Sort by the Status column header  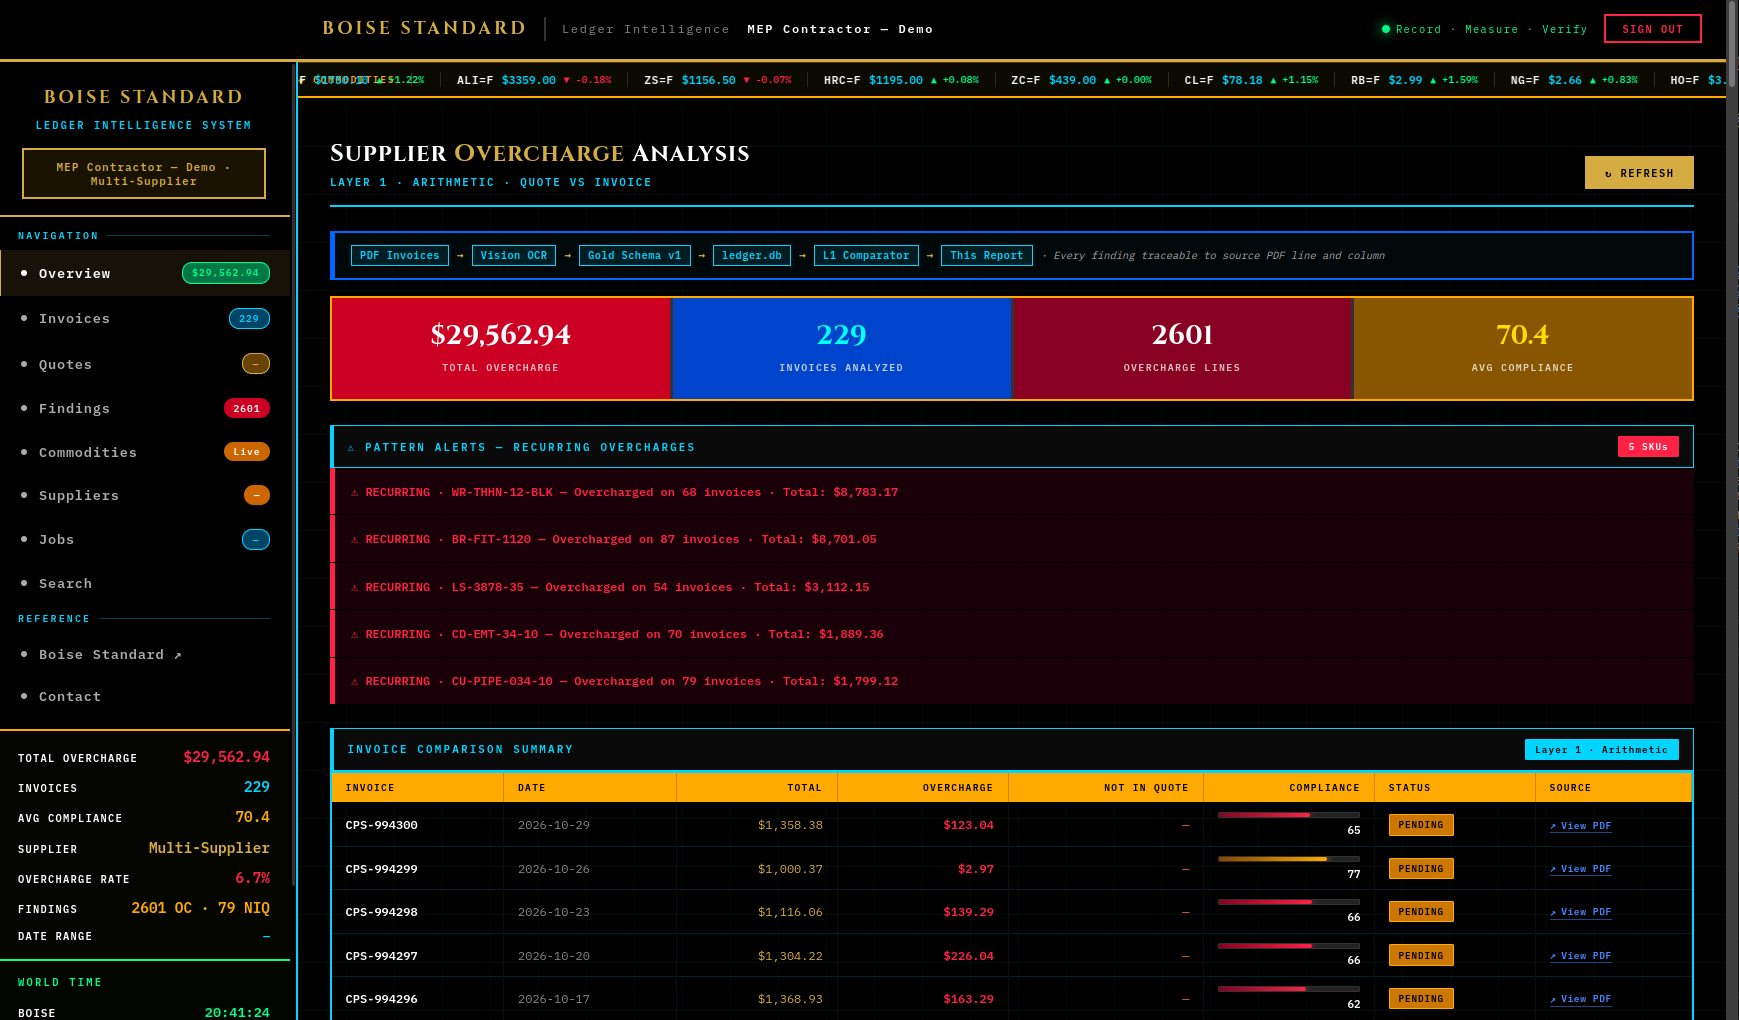pos(1455,788)
